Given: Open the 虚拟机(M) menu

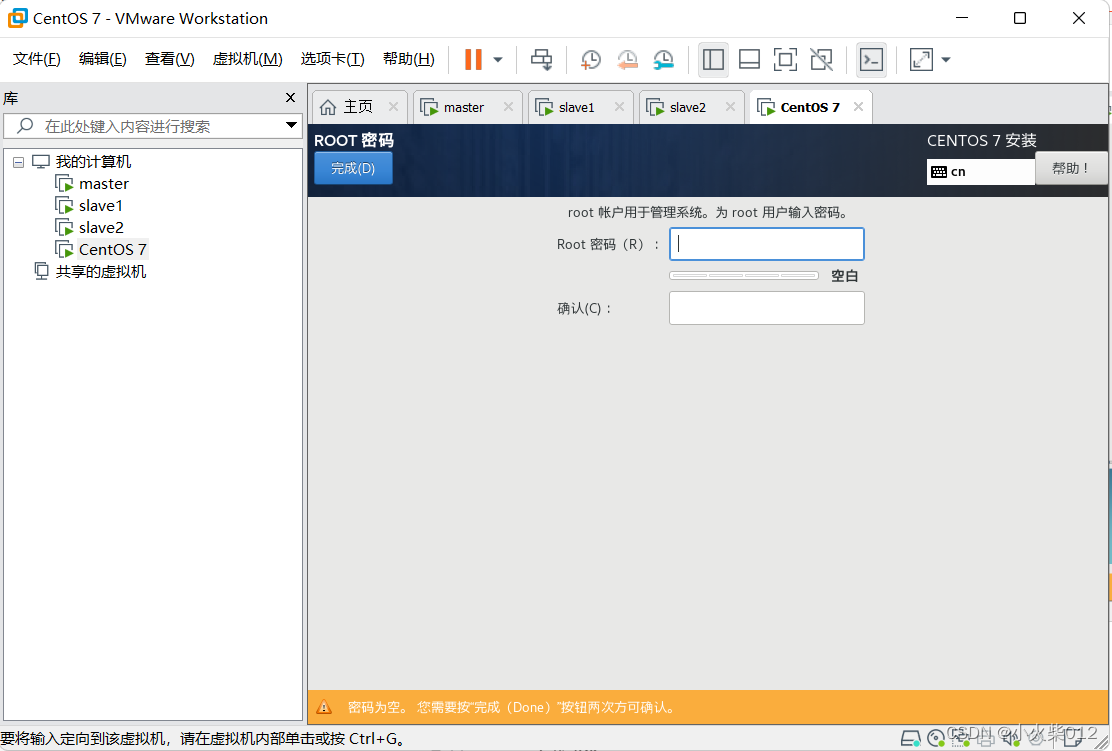Looking at the screenshot, I should pos(248,59).
